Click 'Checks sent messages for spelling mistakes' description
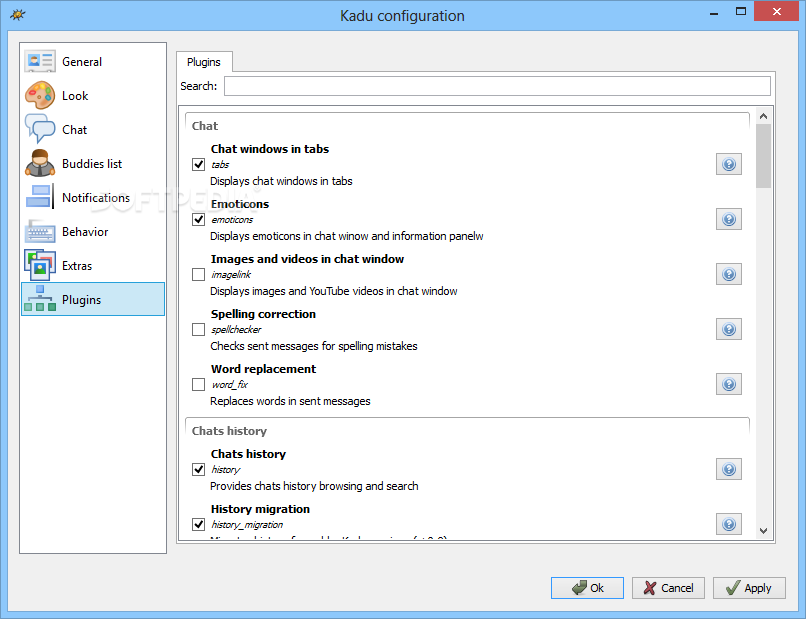 click(x=314, y=346)
